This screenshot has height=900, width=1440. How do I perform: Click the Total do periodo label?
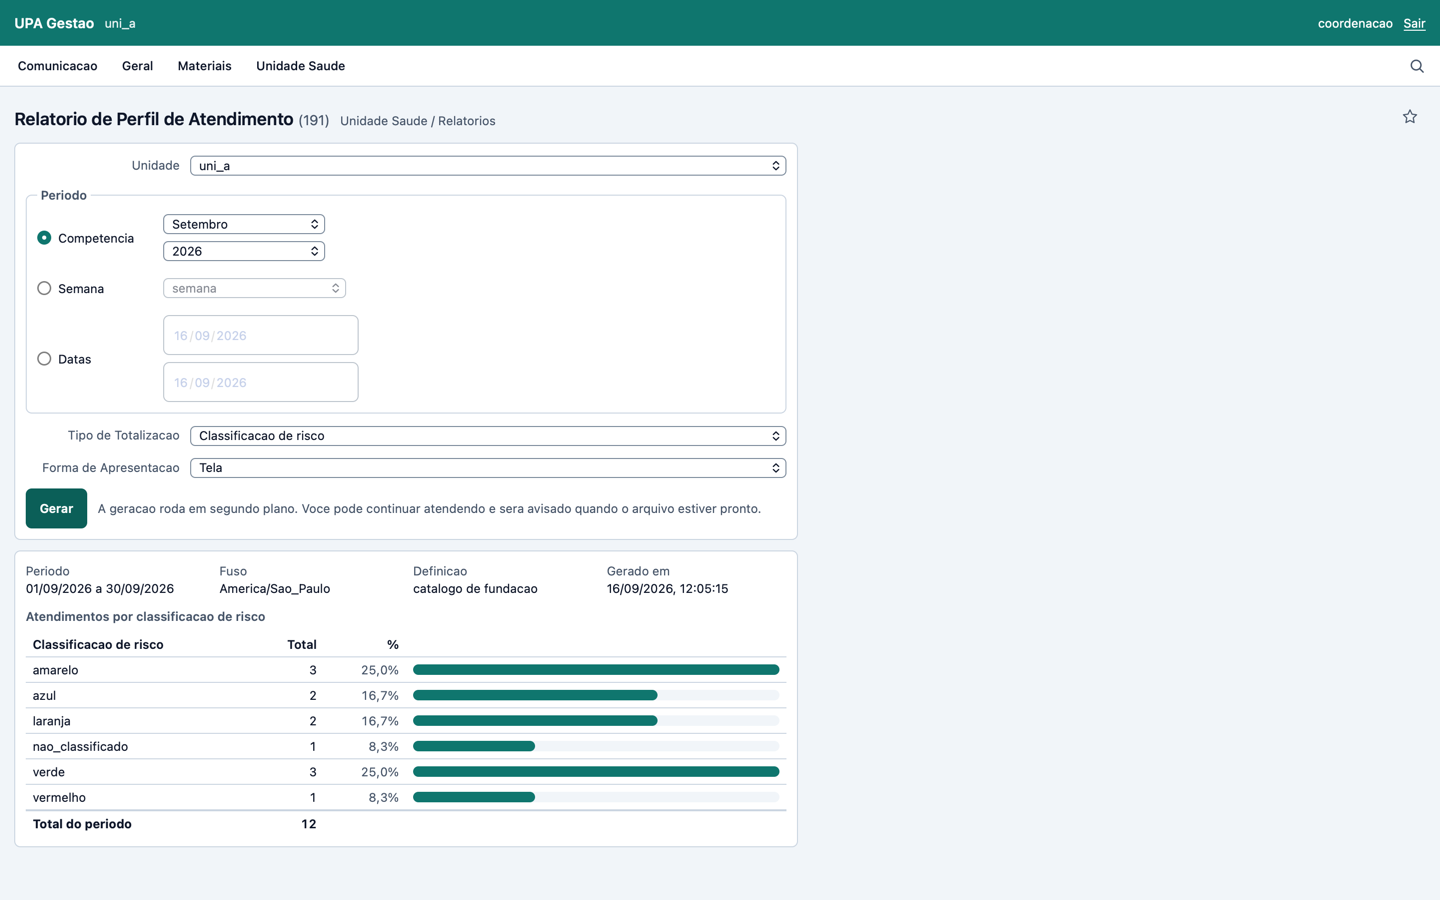coord(82,824)
